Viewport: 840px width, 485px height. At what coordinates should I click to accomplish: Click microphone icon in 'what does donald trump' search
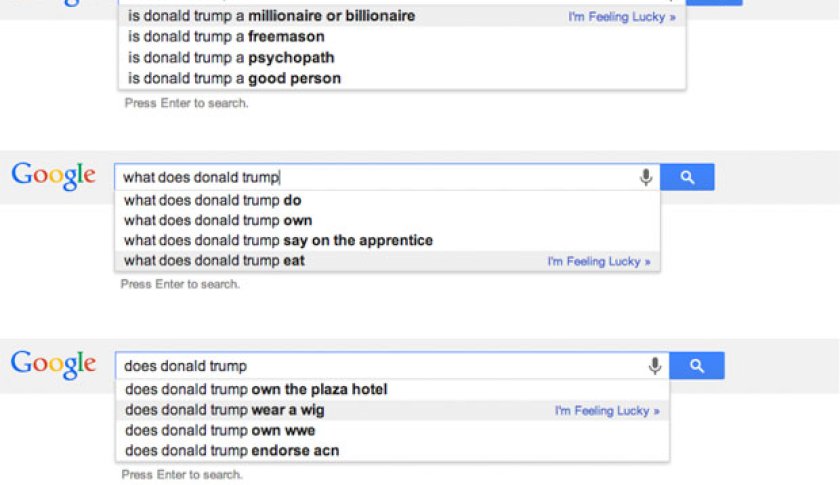[x=646, y=178]
